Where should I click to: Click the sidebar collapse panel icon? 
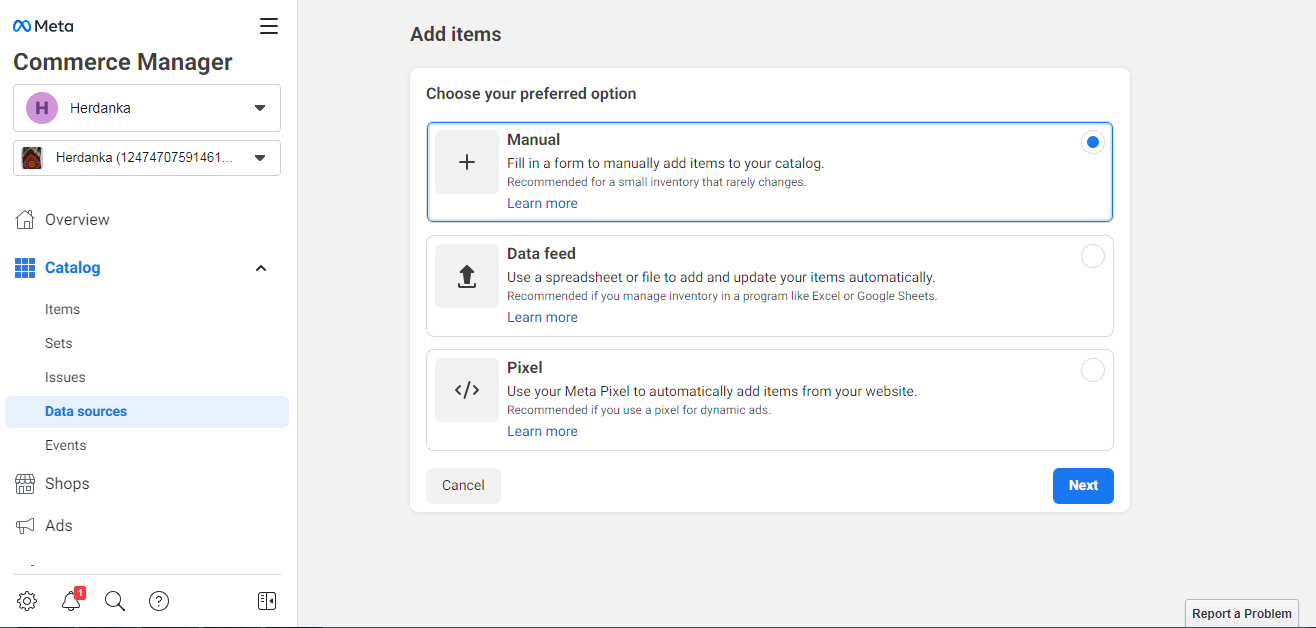click(x=267, y=601)
